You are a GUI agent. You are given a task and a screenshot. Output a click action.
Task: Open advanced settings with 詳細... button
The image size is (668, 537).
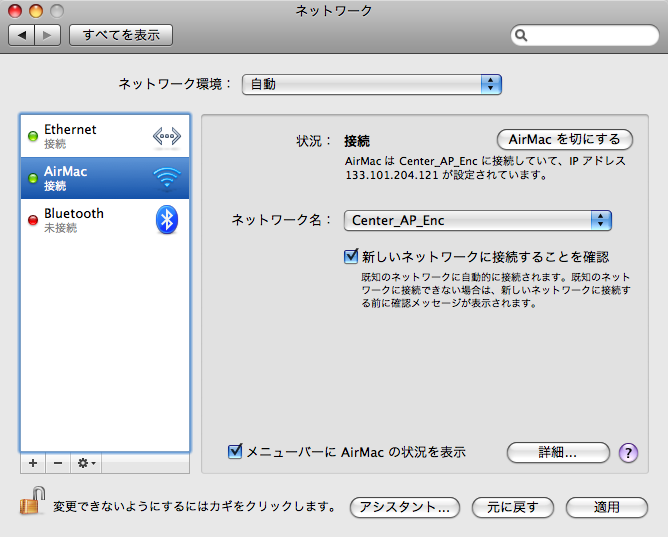(x=558, y=452)
